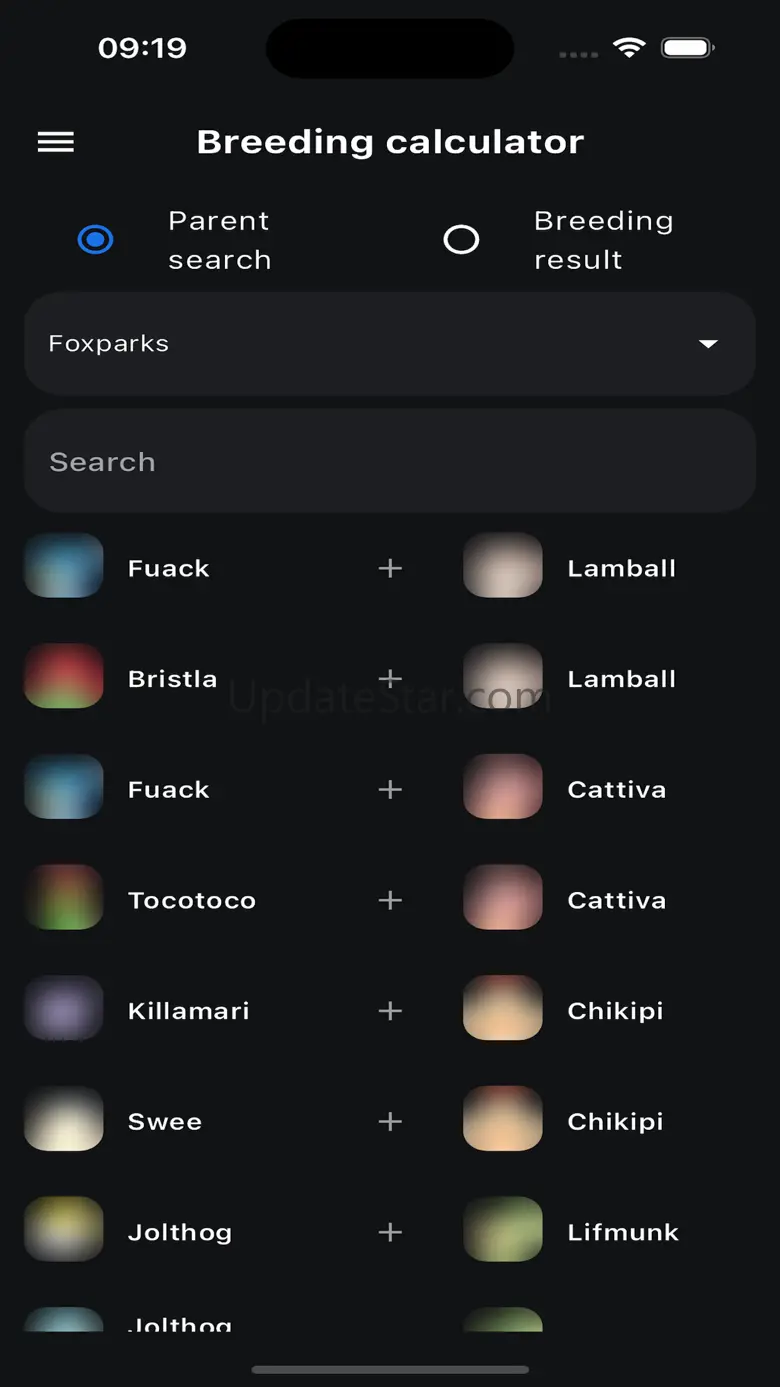This screenshot has height=1387, width=780.
Task: Tap the Wi-Fi status icon
Action: click(629, 47)
